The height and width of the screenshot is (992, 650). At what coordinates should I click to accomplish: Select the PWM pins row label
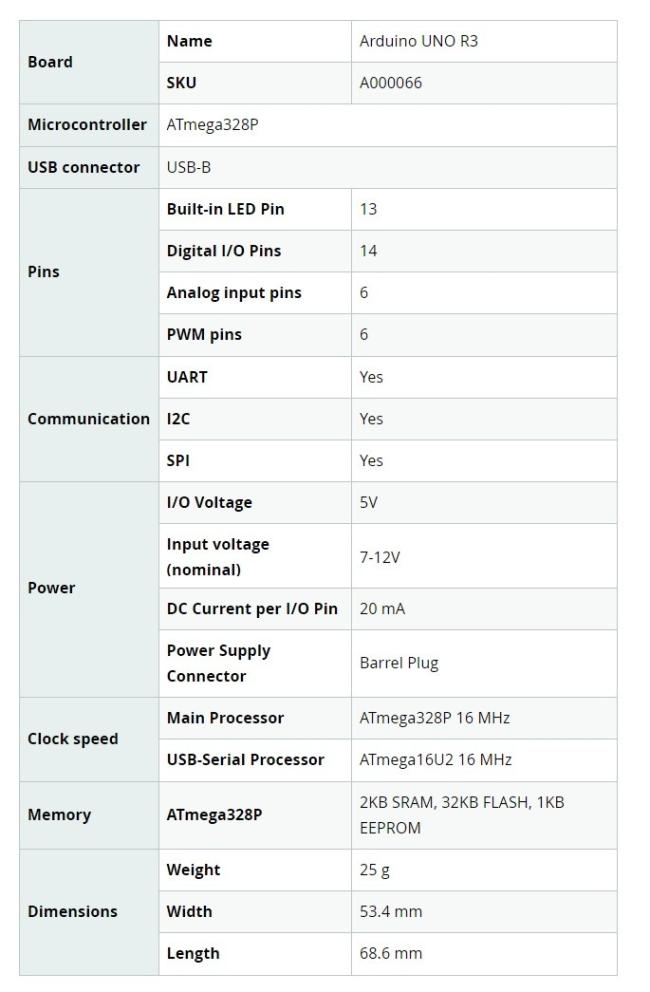[204, 335]
